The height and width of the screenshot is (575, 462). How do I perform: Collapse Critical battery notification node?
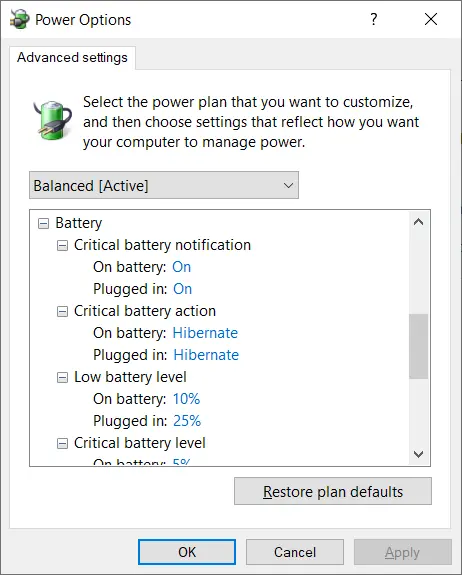(x=62, y=245)
